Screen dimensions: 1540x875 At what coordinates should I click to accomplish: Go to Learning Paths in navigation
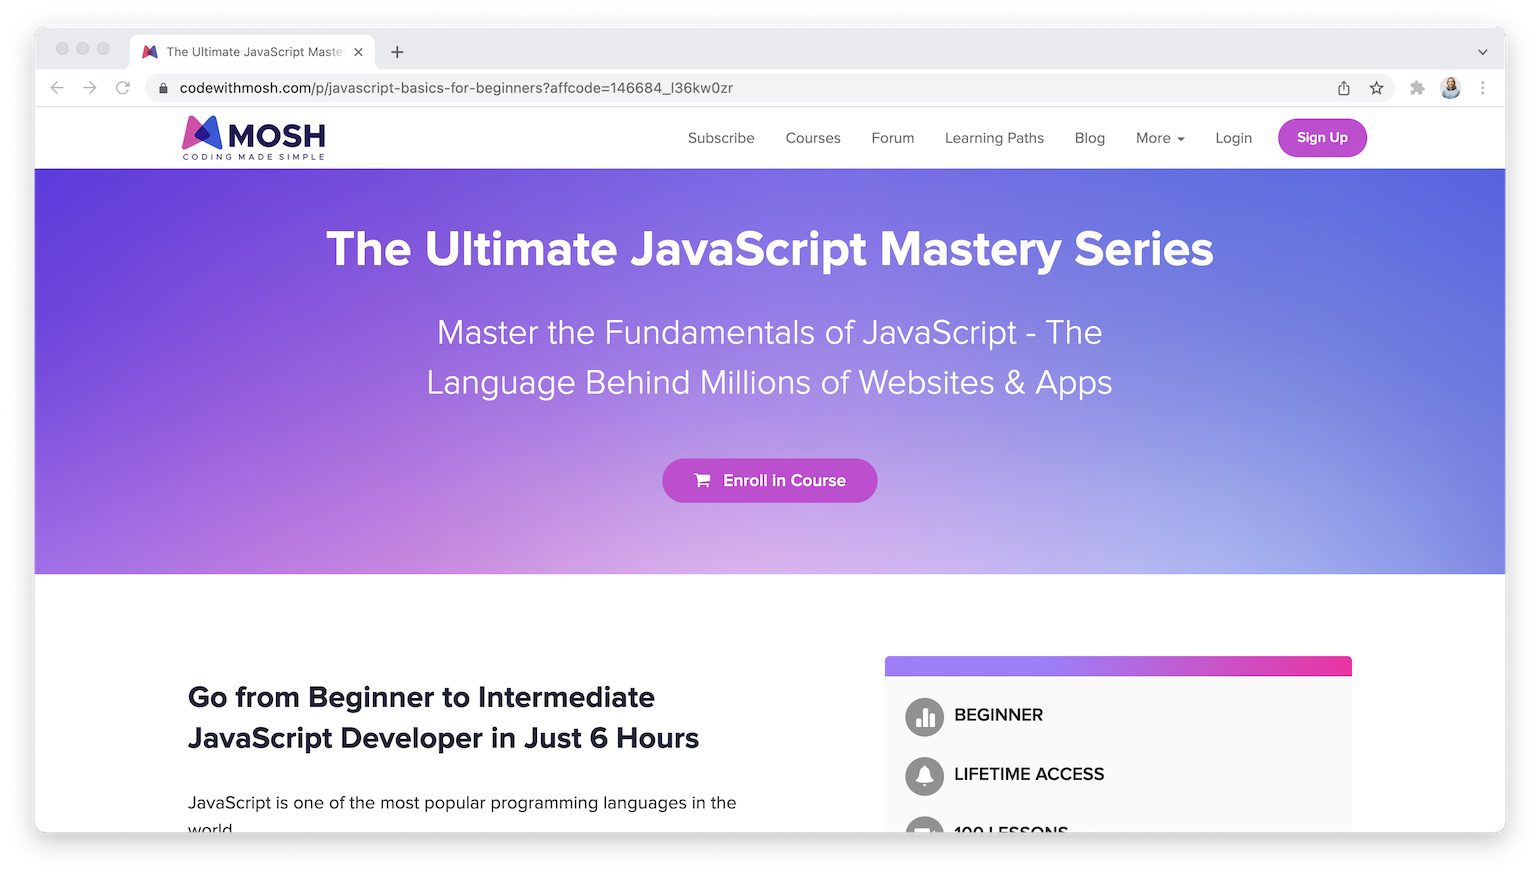[993, 138]
